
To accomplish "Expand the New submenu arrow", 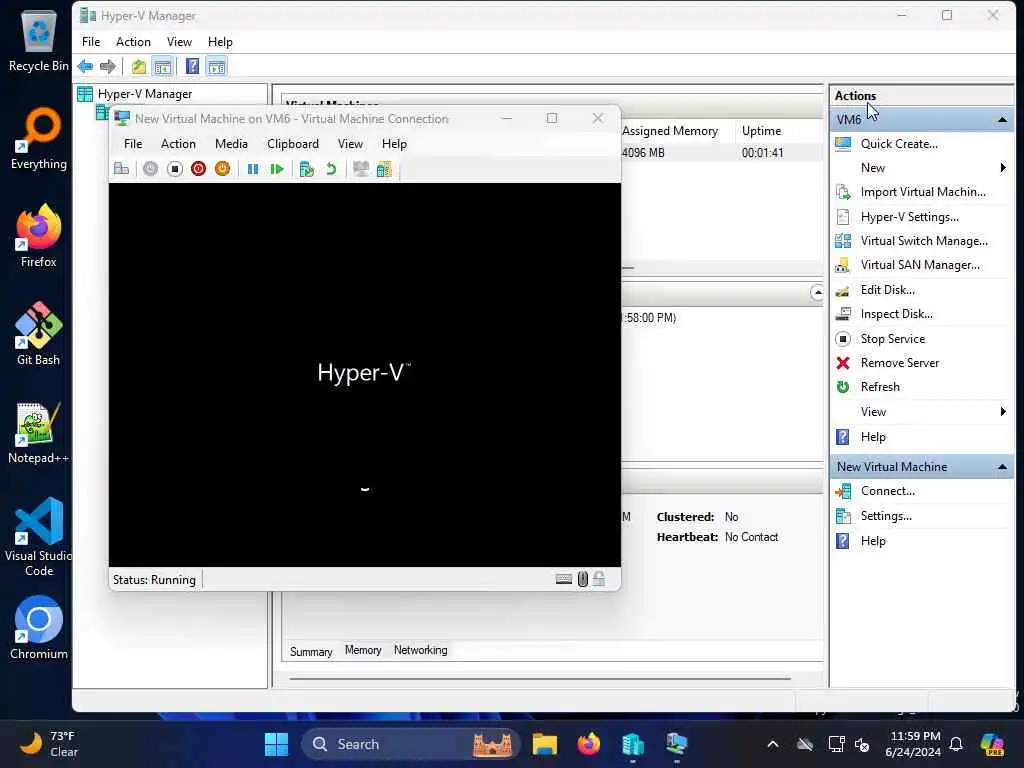I will 1003,168.
